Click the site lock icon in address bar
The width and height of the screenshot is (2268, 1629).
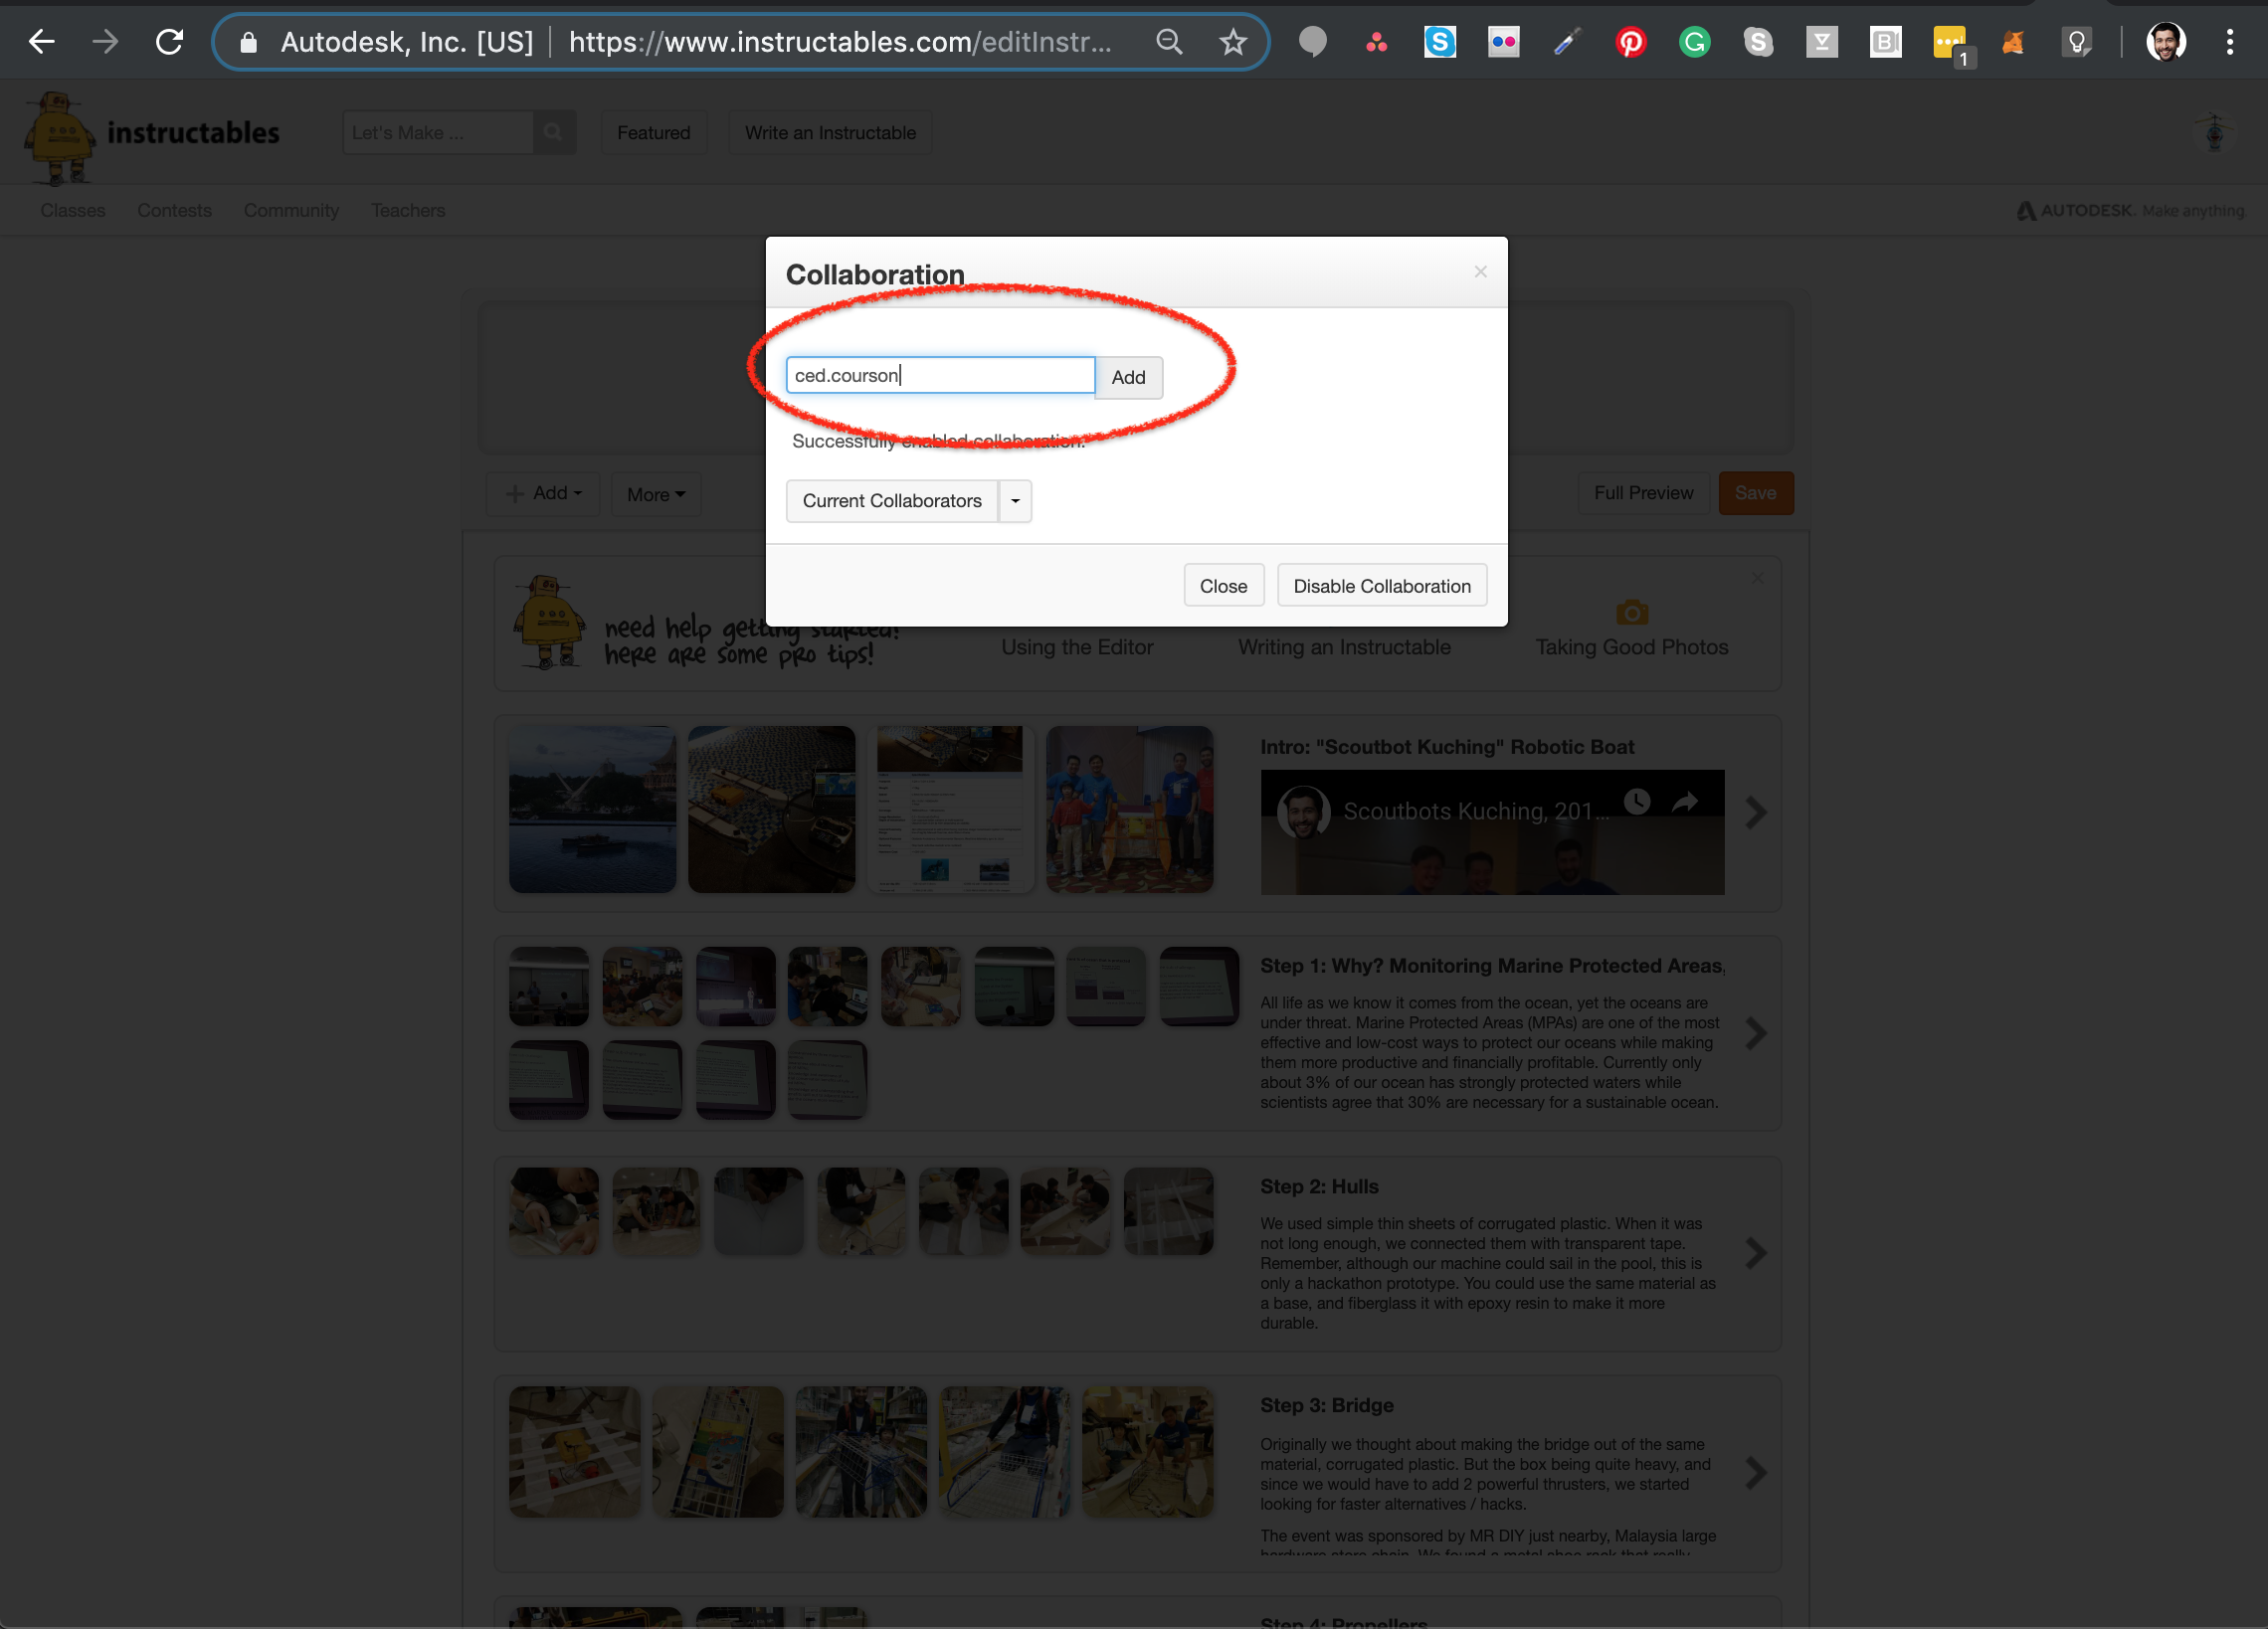tap(249, 42)
